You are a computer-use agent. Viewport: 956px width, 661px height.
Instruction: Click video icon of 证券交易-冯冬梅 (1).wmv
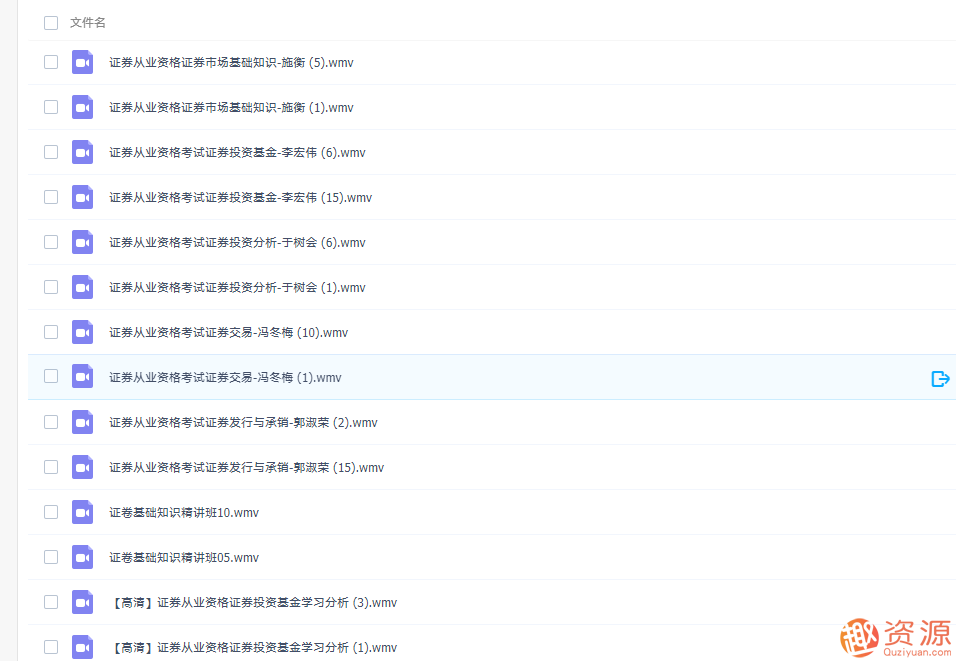(x=82, y=377)
